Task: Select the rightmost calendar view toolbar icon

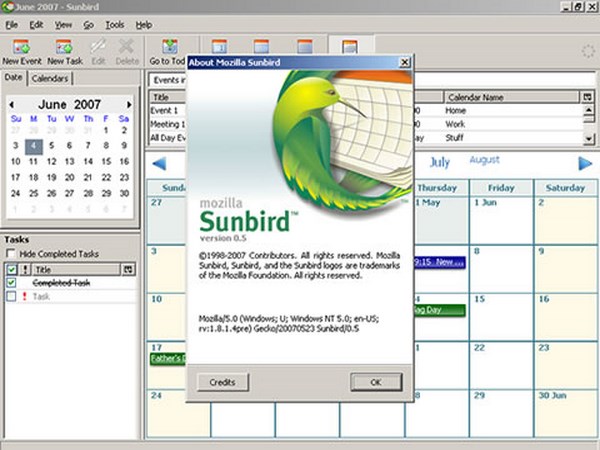Action: coord(350,48)
